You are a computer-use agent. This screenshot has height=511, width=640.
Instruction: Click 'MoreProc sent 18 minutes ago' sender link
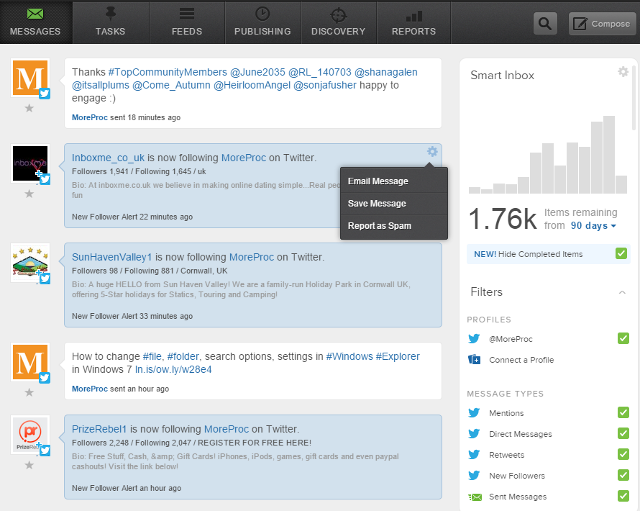pyautogui.click(x=89, y=118)
